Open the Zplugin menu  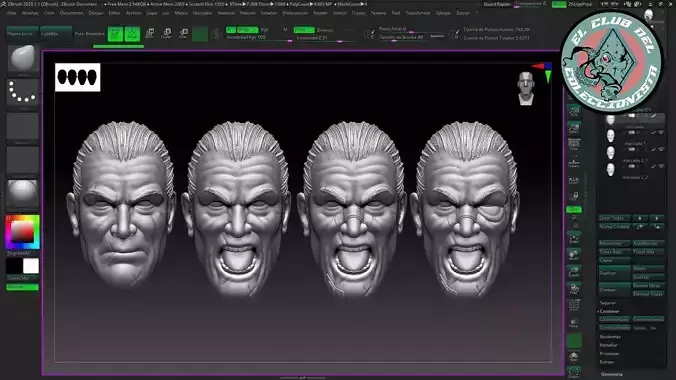click(x=443, y=13)
